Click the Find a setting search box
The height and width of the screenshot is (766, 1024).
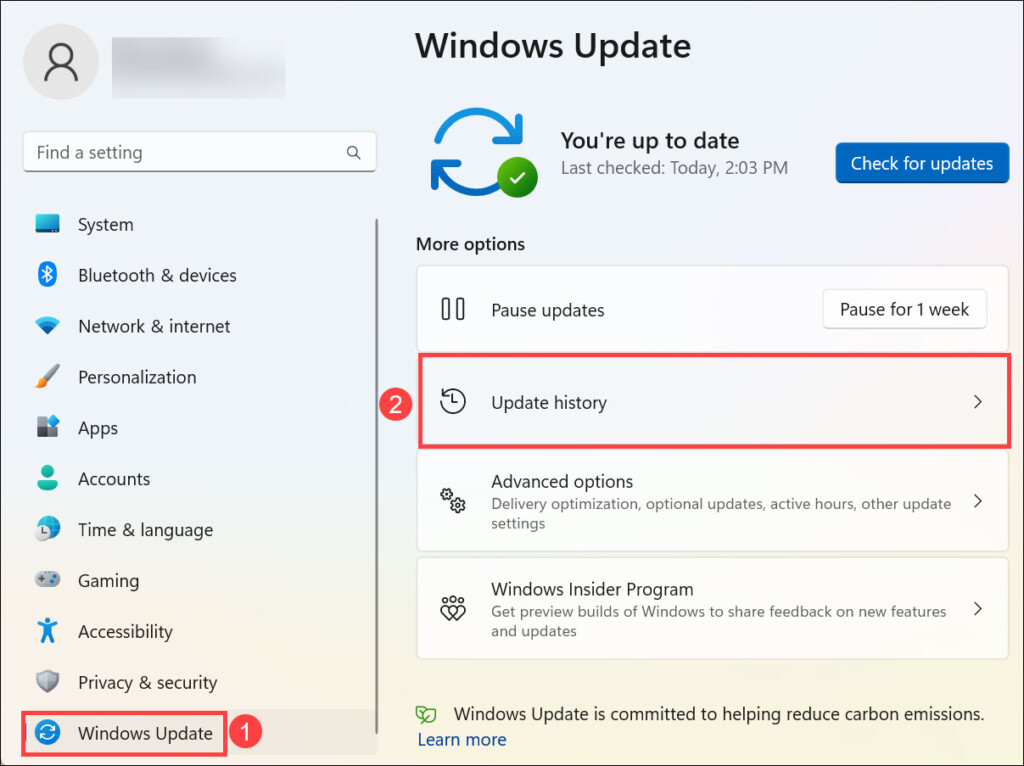click(x=199, y=152)
